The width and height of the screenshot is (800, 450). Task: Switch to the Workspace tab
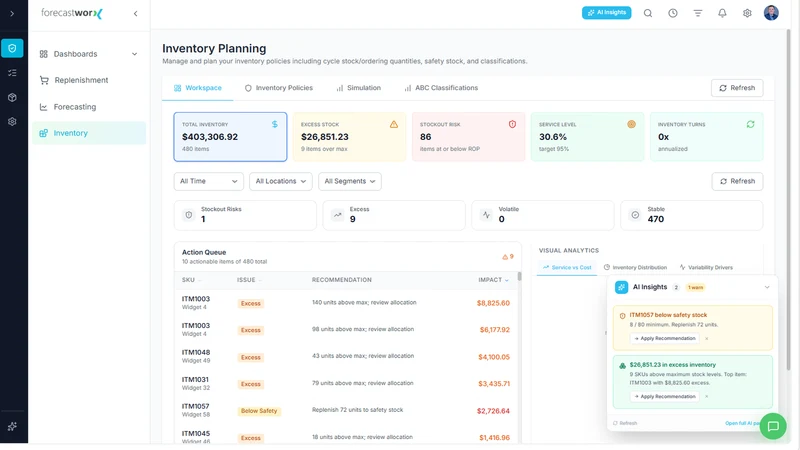[197, 88]
